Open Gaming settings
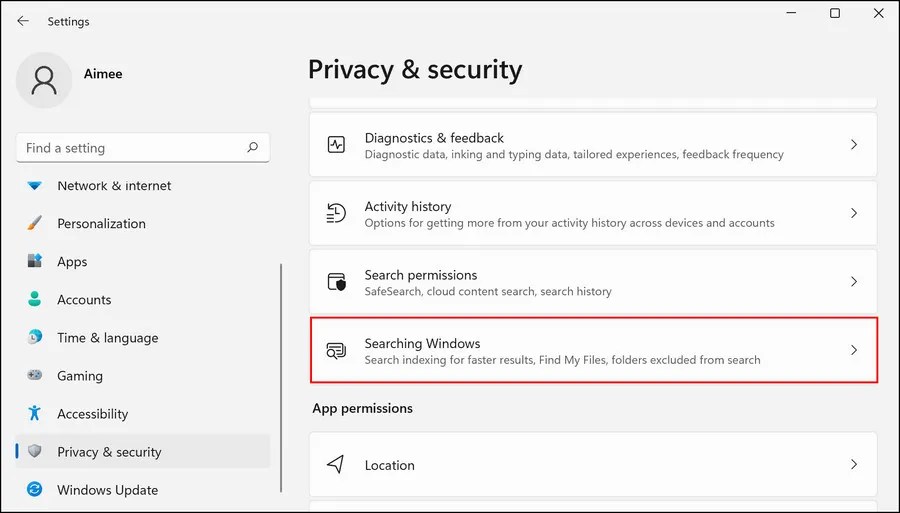 (143, 375)
